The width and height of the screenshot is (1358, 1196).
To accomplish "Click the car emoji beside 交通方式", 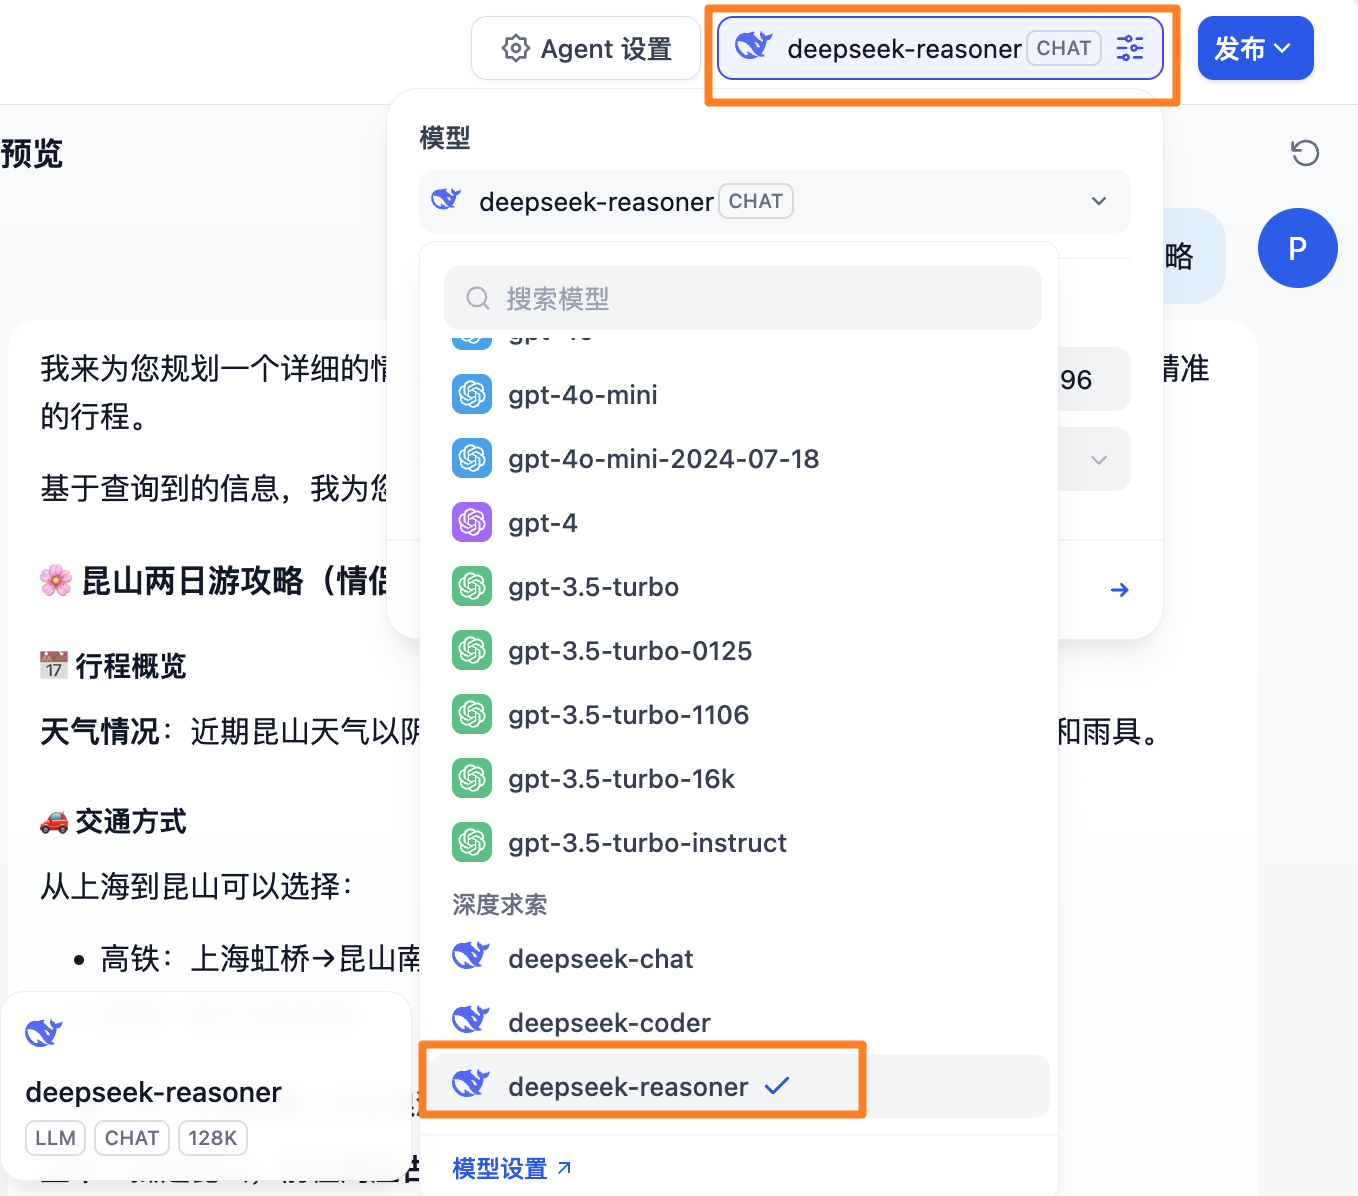I will (x=54, y=822).
